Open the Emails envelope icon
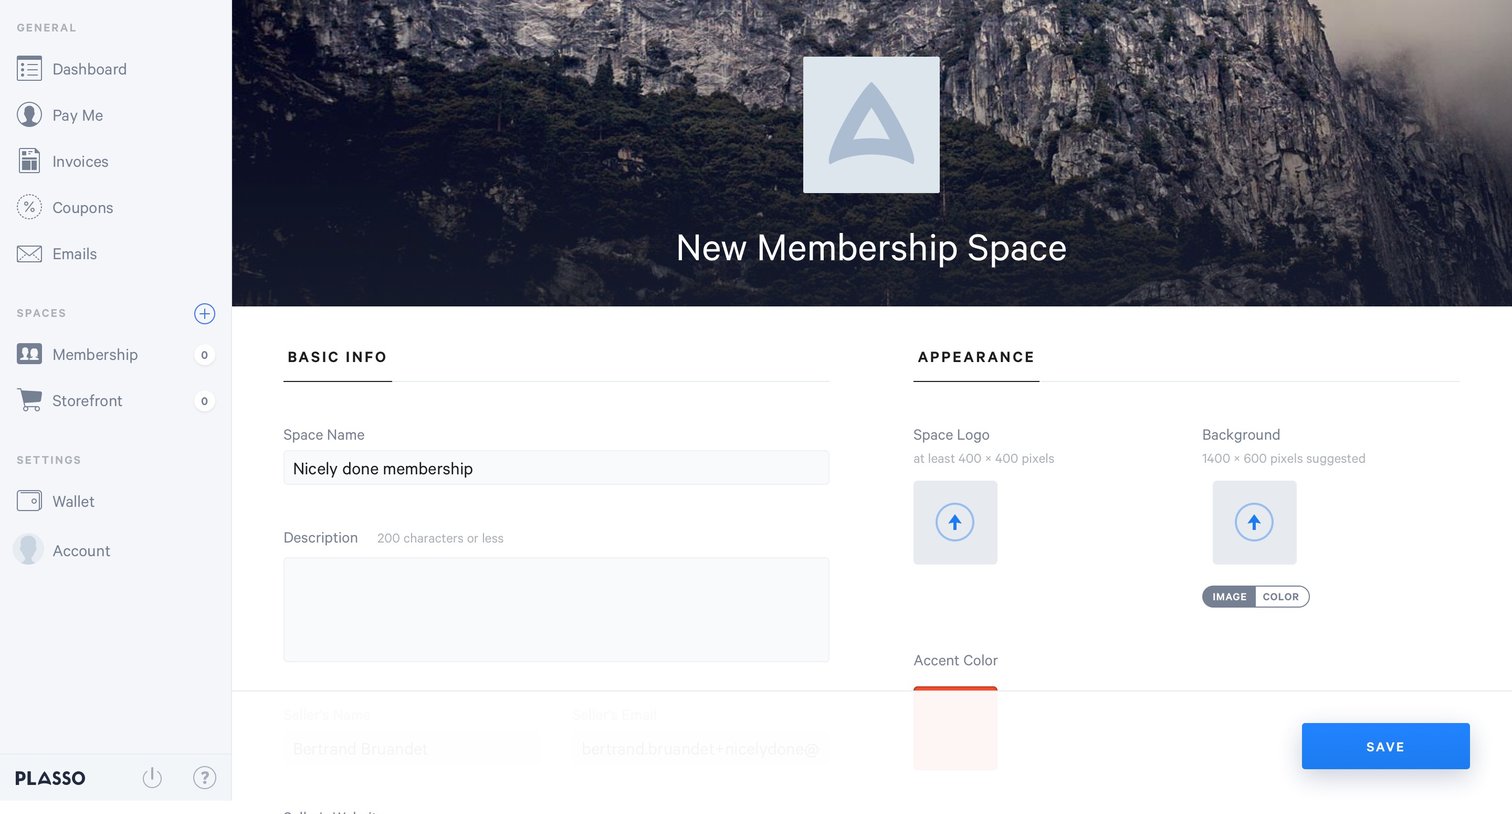The width and height of the screenshot is (1512, 814). point(29,254)
